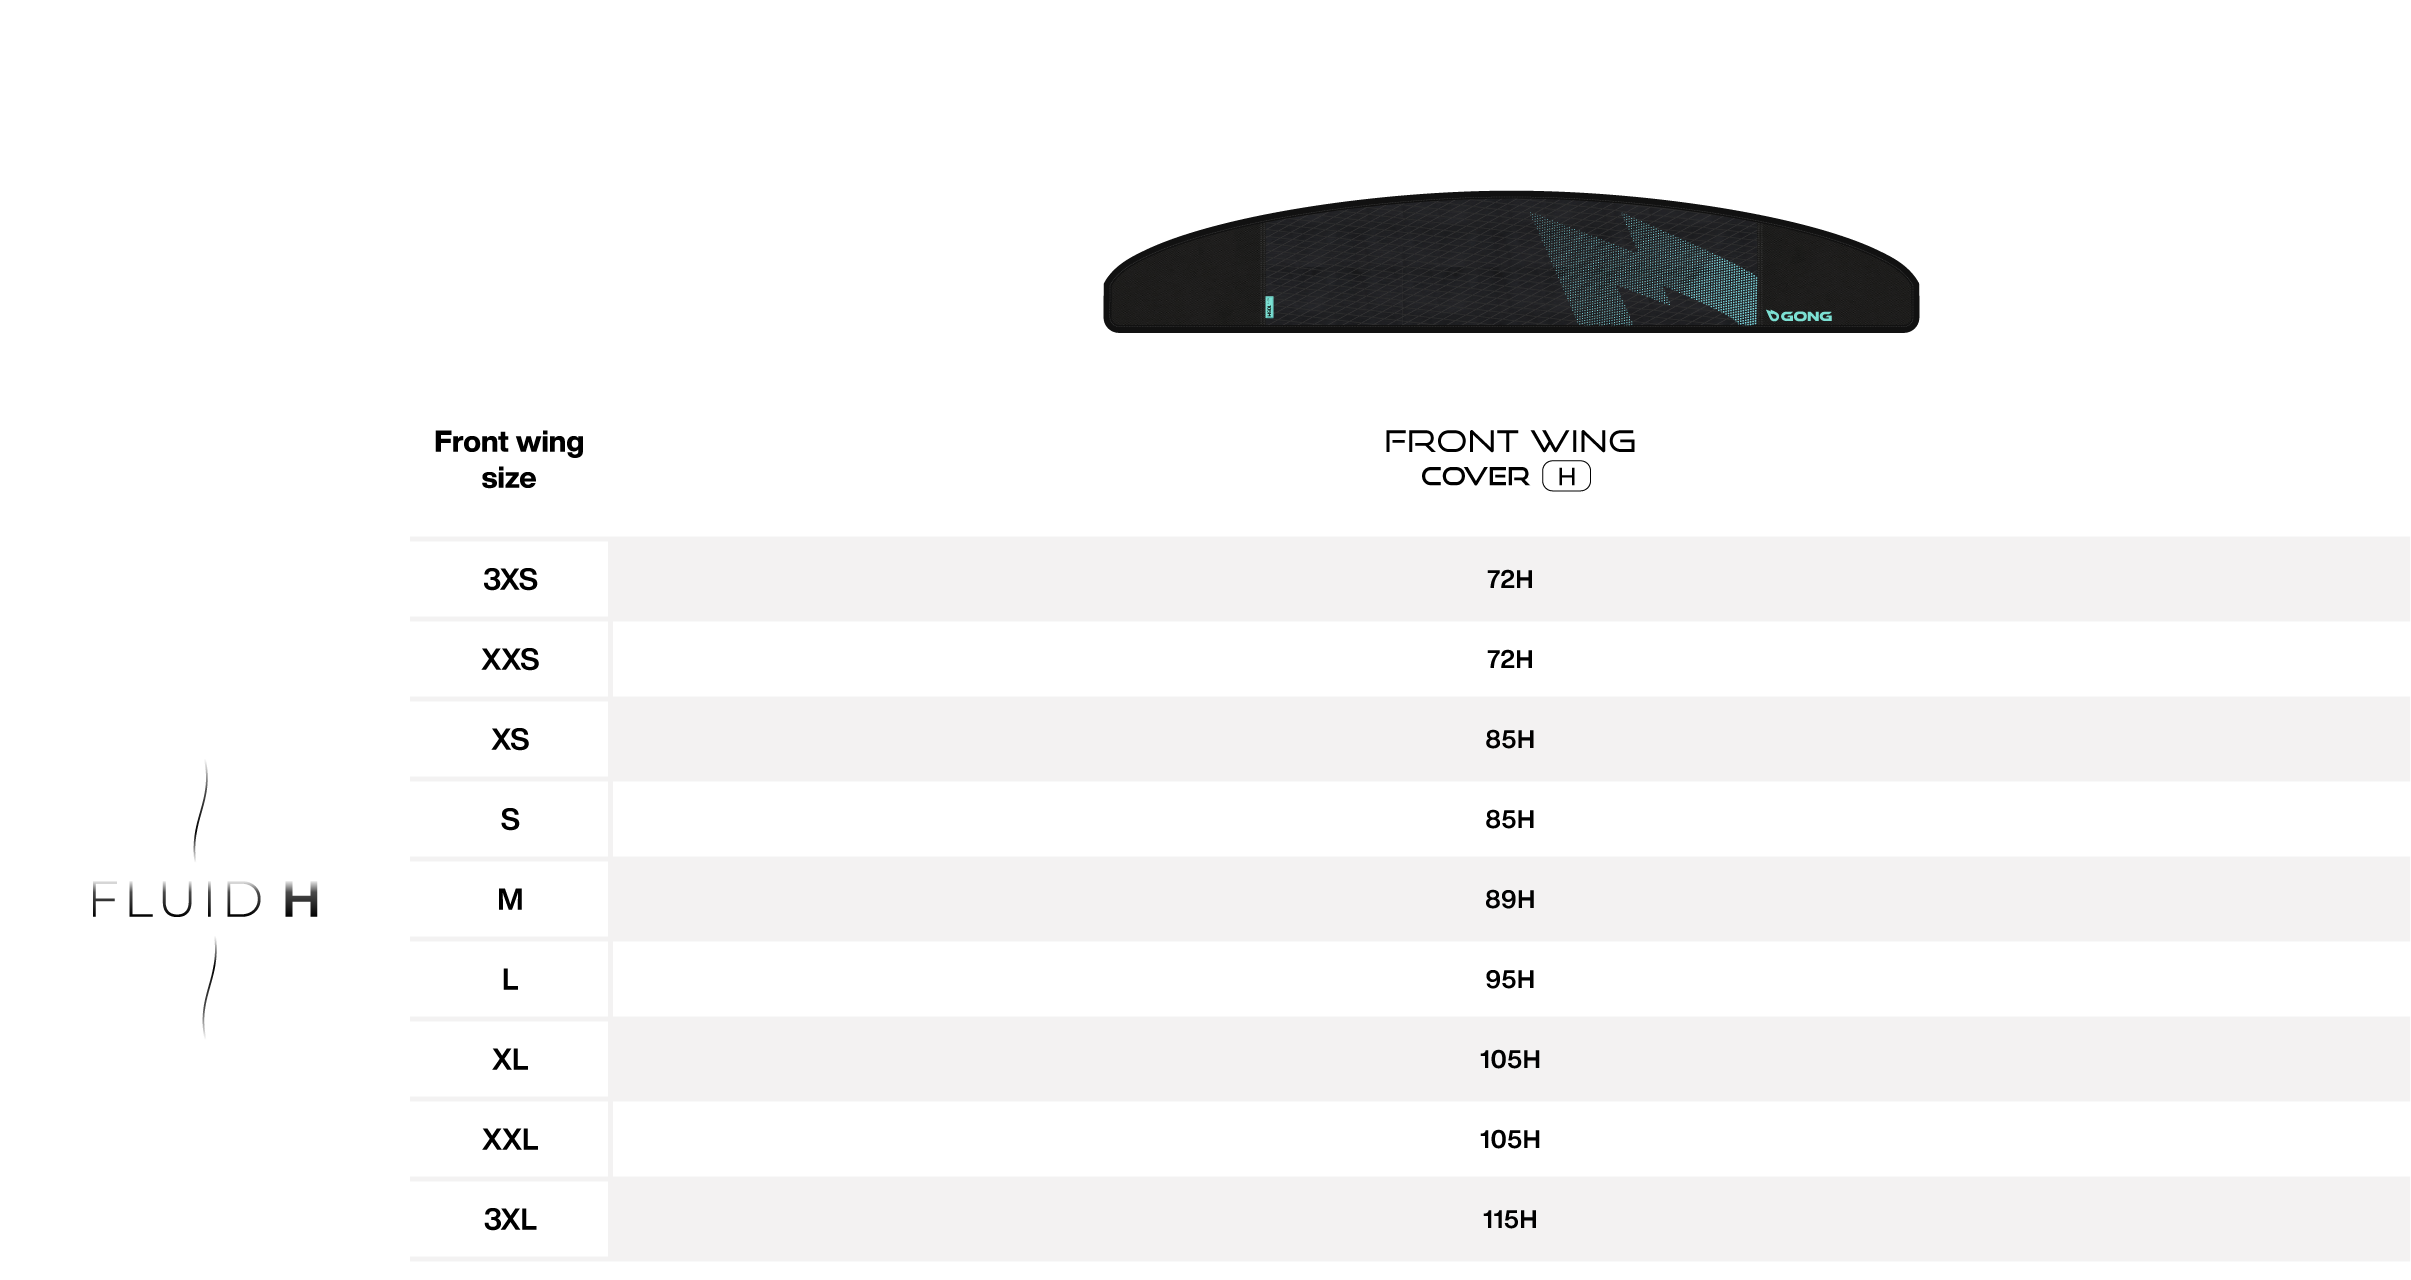Select the XS size row label
The width and height of the screenshot is (2411, 1280).
[510, 739]
